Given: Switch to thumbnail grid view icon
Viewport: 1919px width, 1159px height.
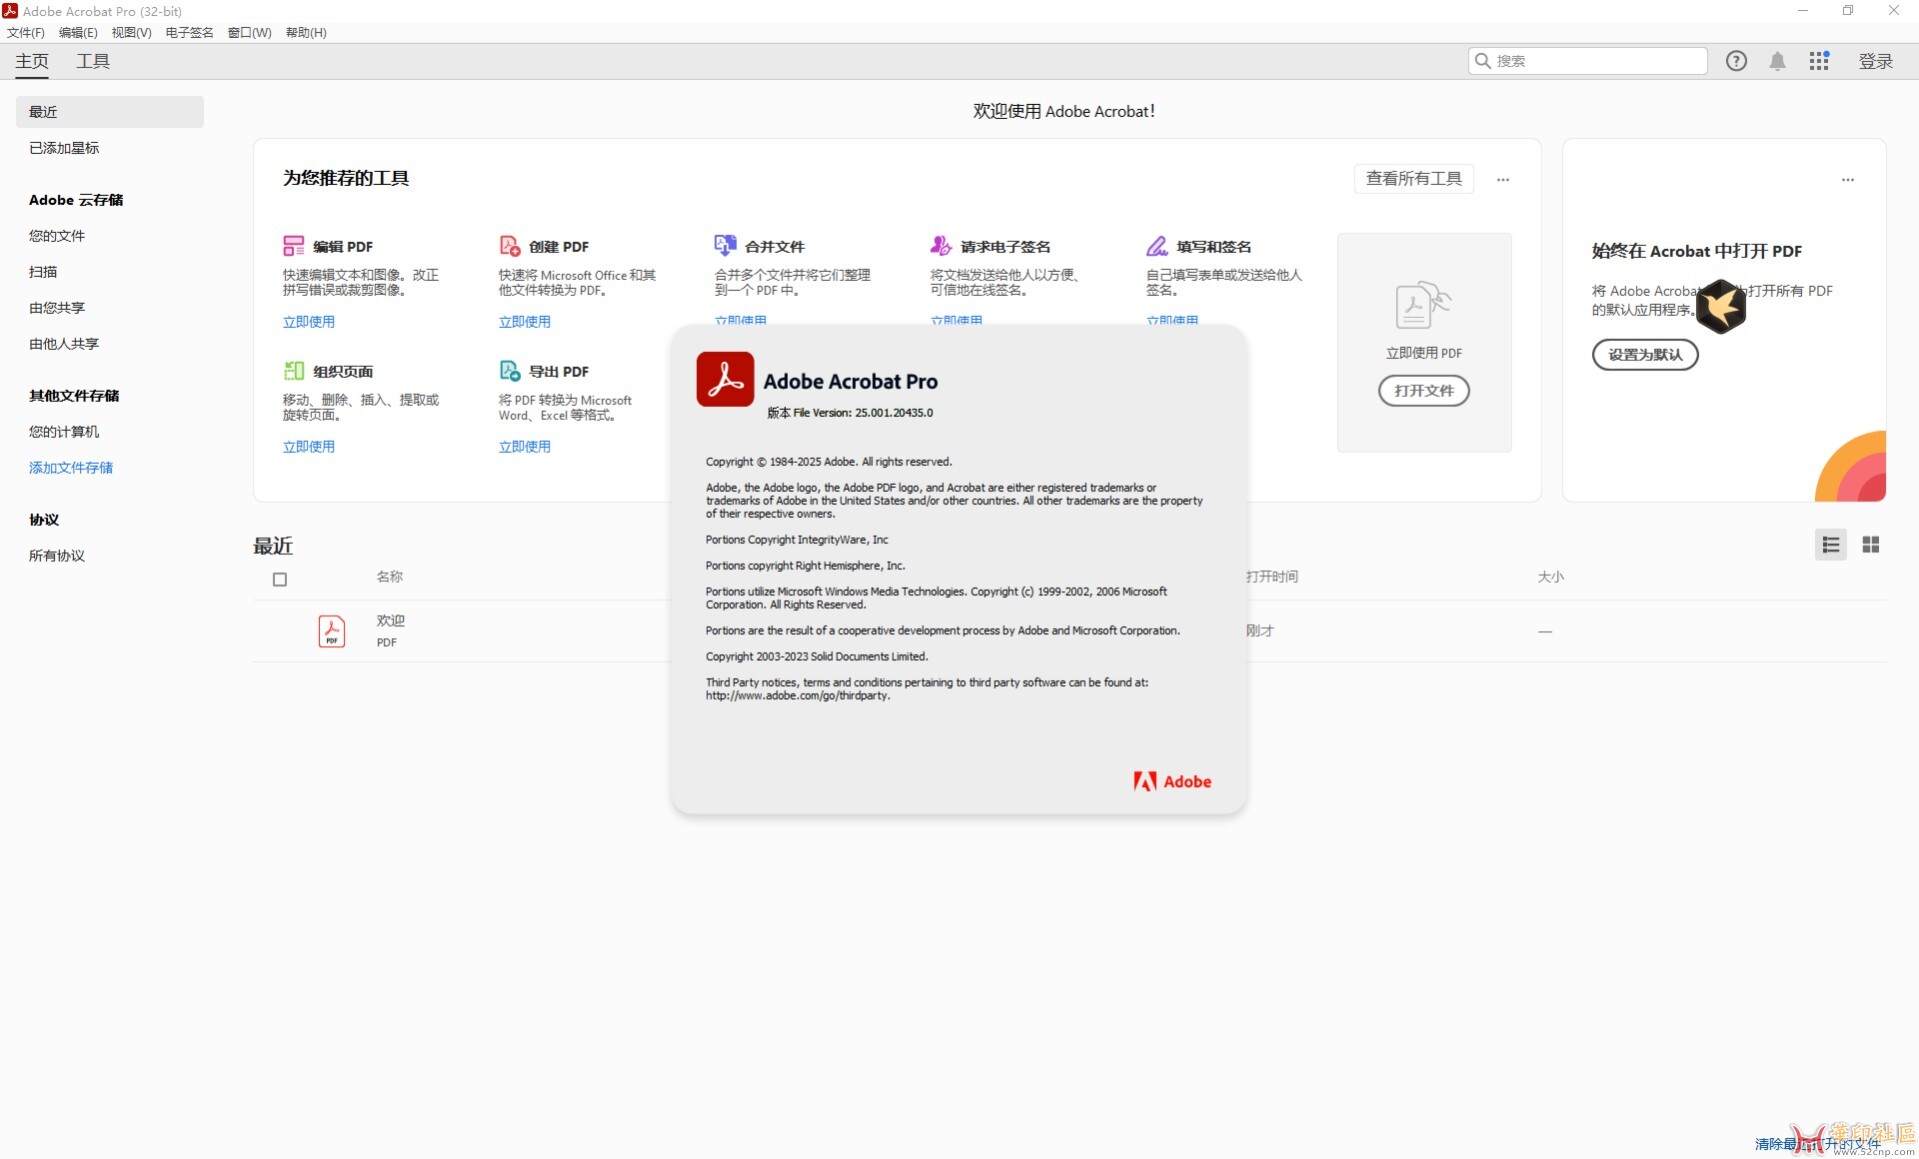Looking at the screenshot, I should [x=1871, y=545].
